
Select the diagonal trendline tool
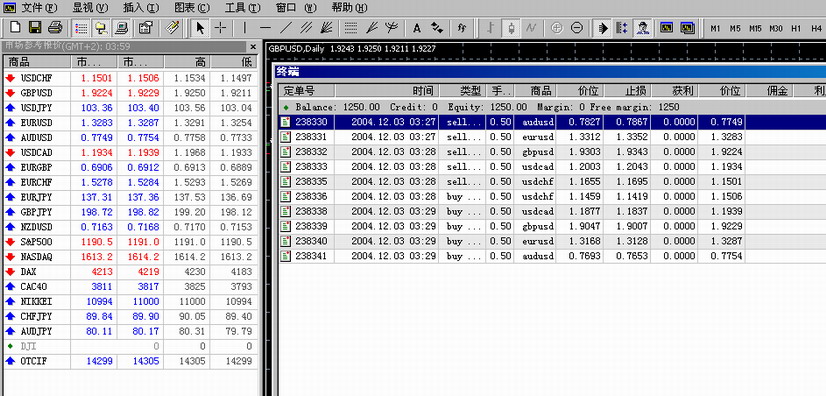pyautogui.click(x=286, y=28)
